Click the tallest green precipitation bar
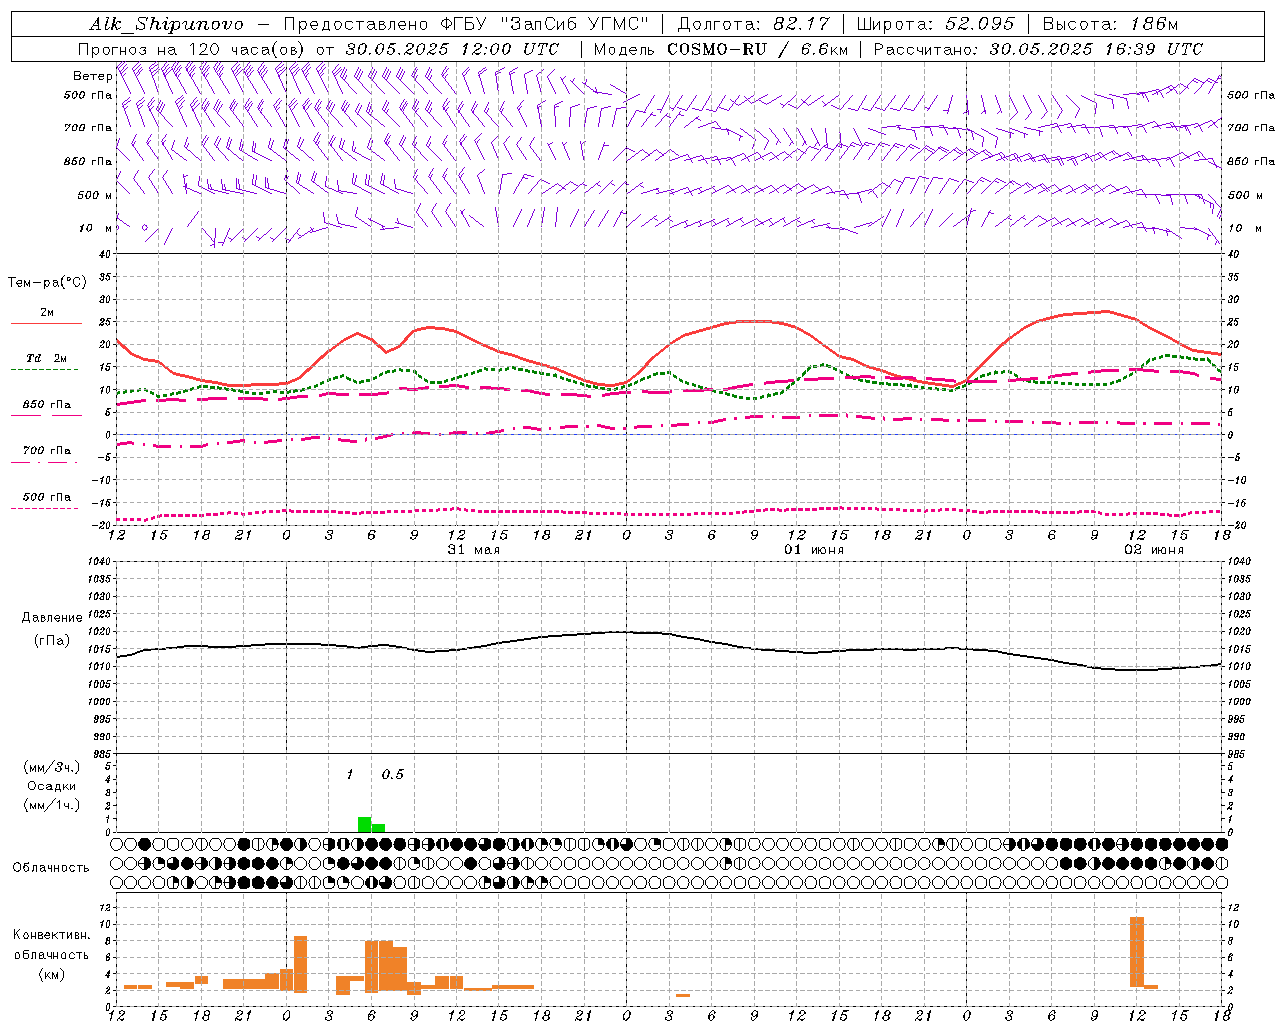 364,824
